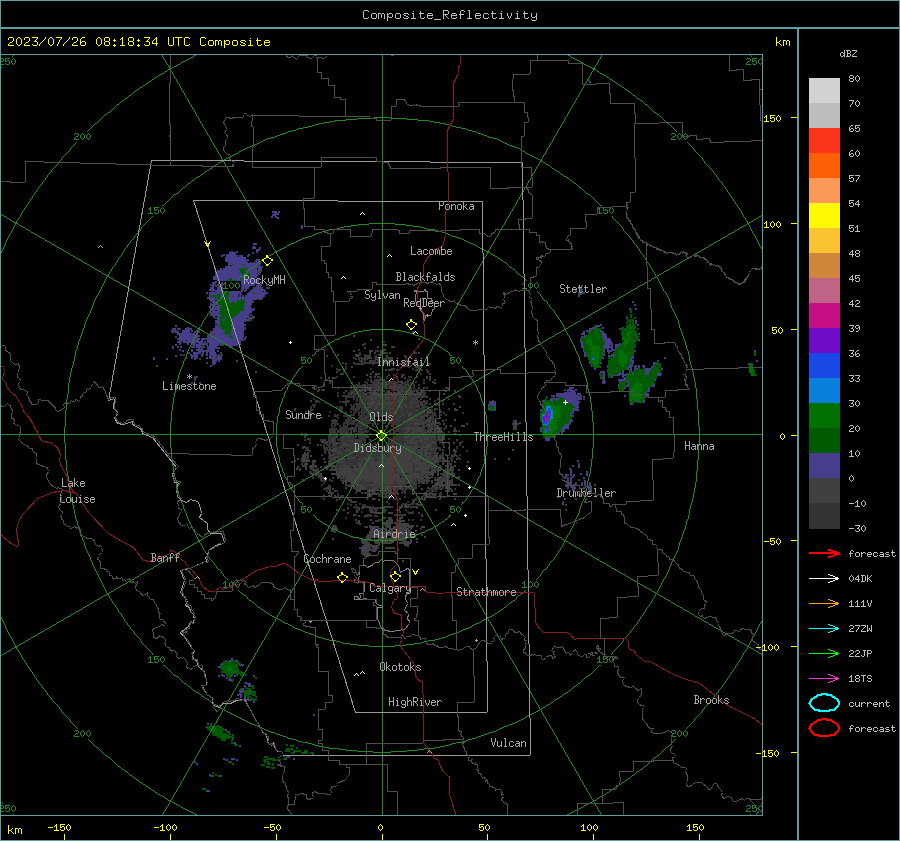
Task: Select the cyan 27ZW arrow icon
Action: [x=824, y=629]
